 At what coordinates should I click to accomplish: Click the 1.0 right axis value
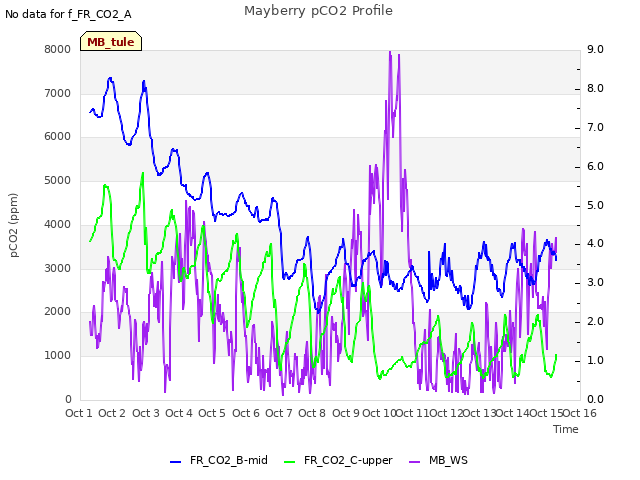coord(596,360)
